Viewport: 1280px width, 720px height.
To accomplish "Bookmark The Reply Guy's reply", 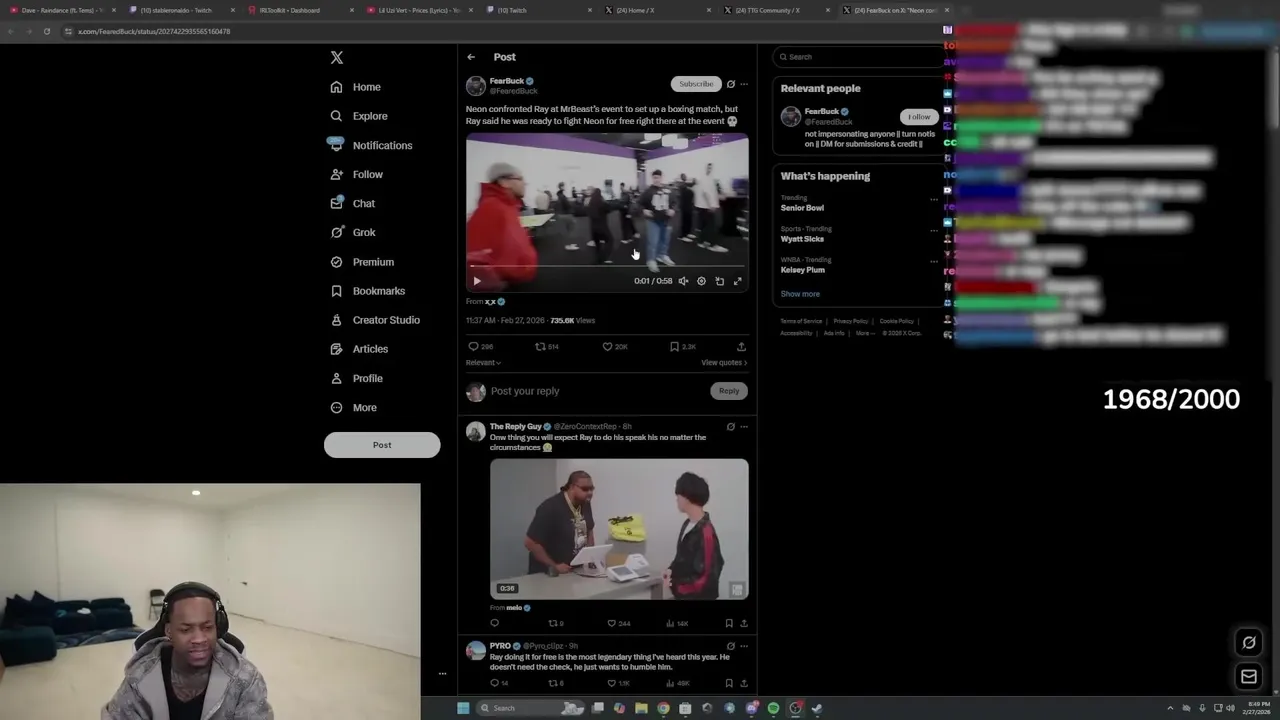I will [x=729, y=623].
